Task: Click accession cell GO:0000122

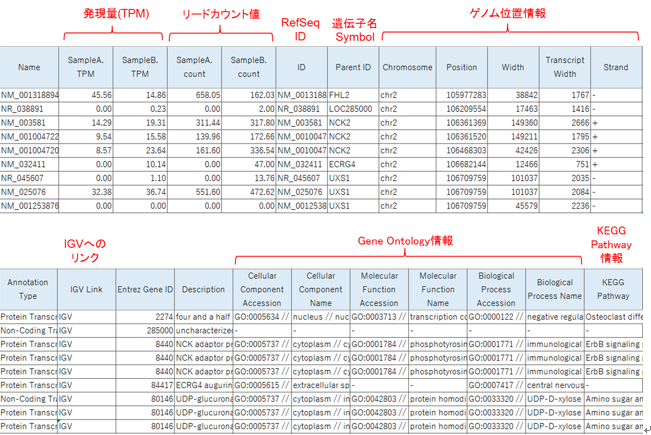Action: 496,317
